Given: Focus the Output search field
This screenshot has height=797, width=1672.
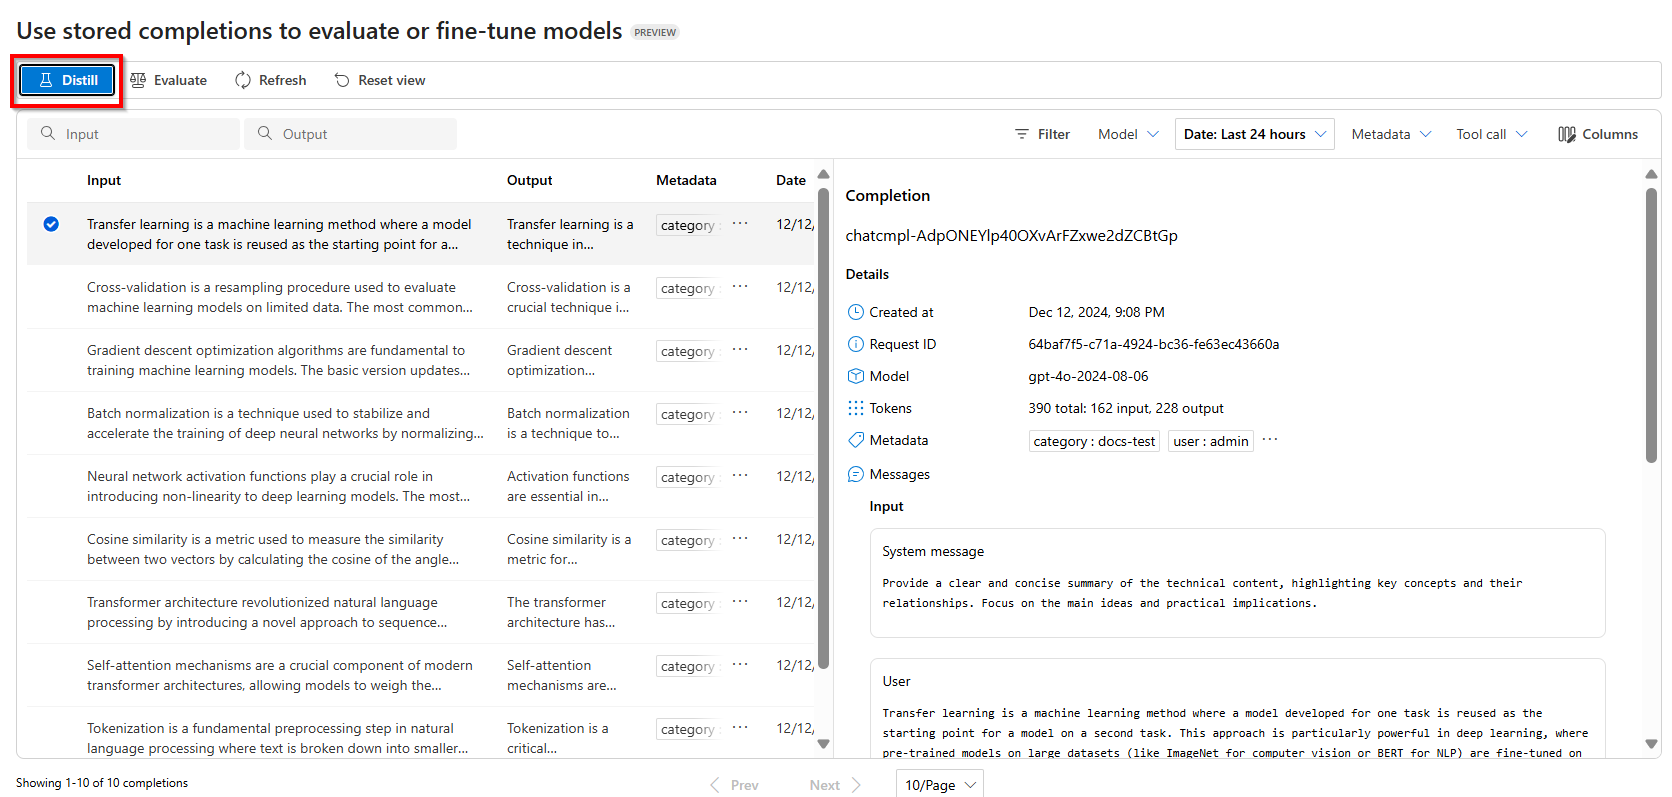Looking at the screenshot, I should [351, 134].
